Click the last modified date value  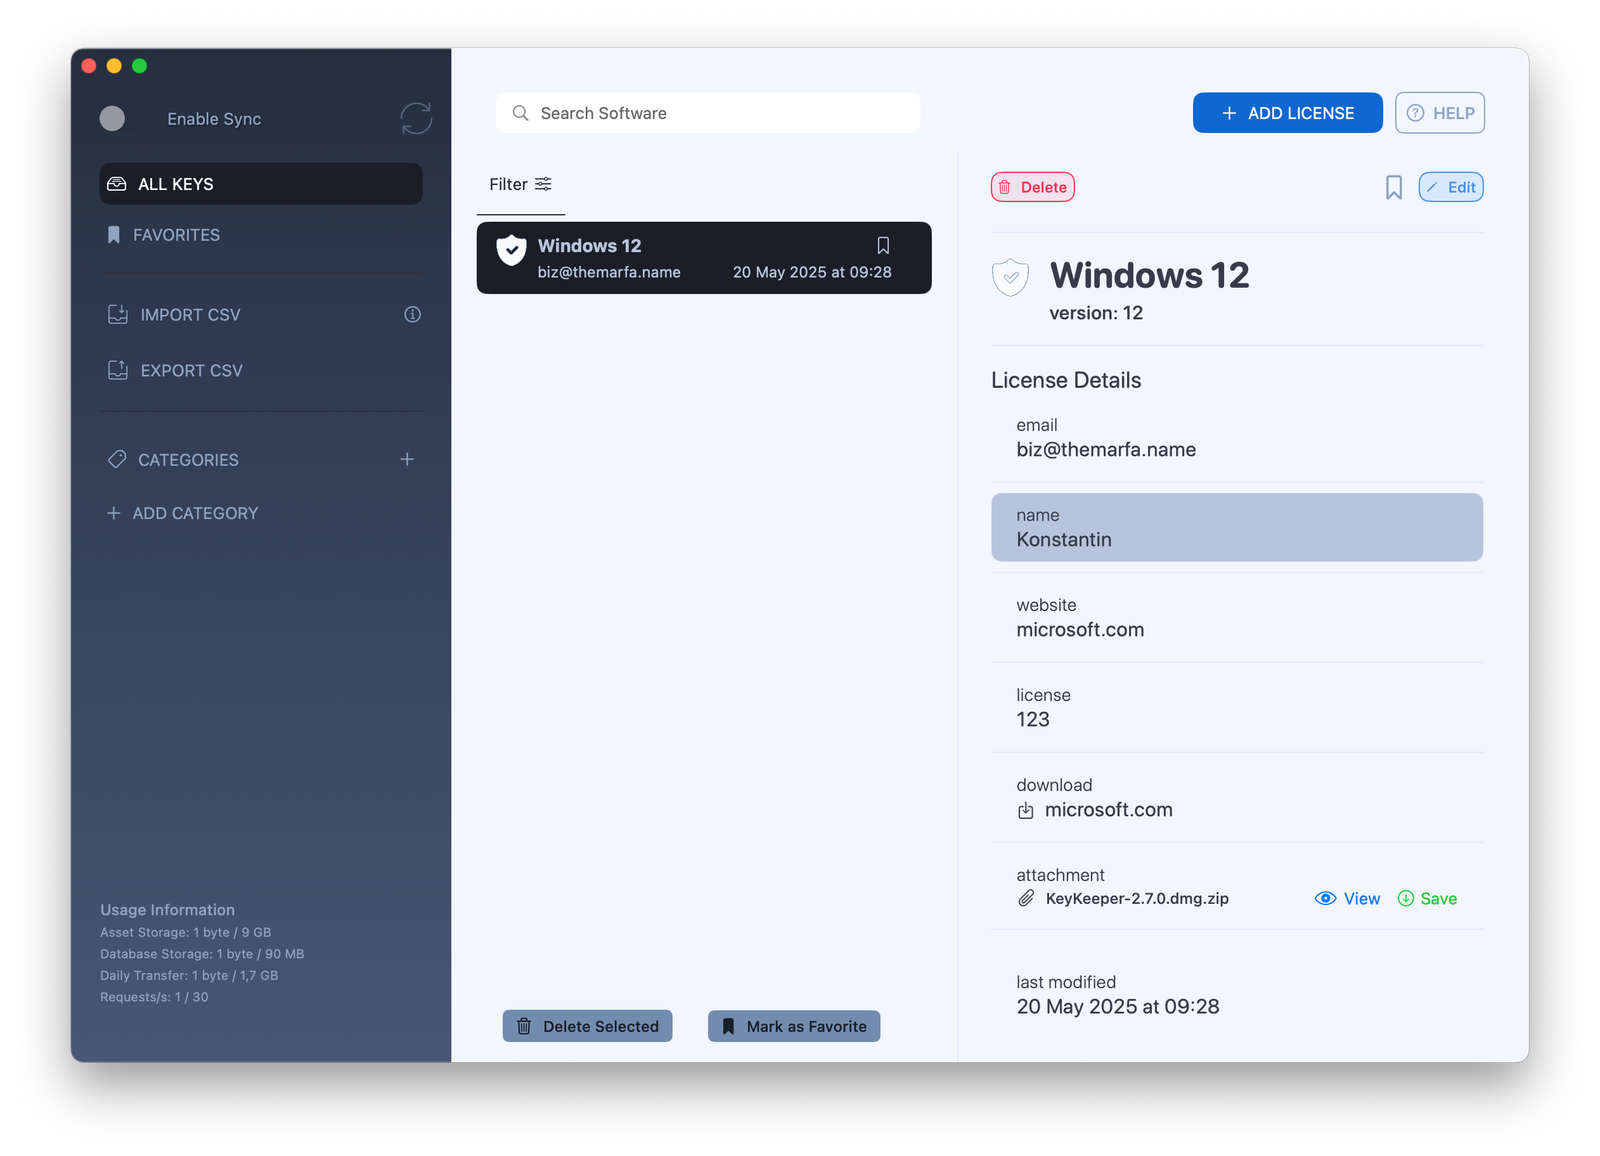pos(1118,1007)
